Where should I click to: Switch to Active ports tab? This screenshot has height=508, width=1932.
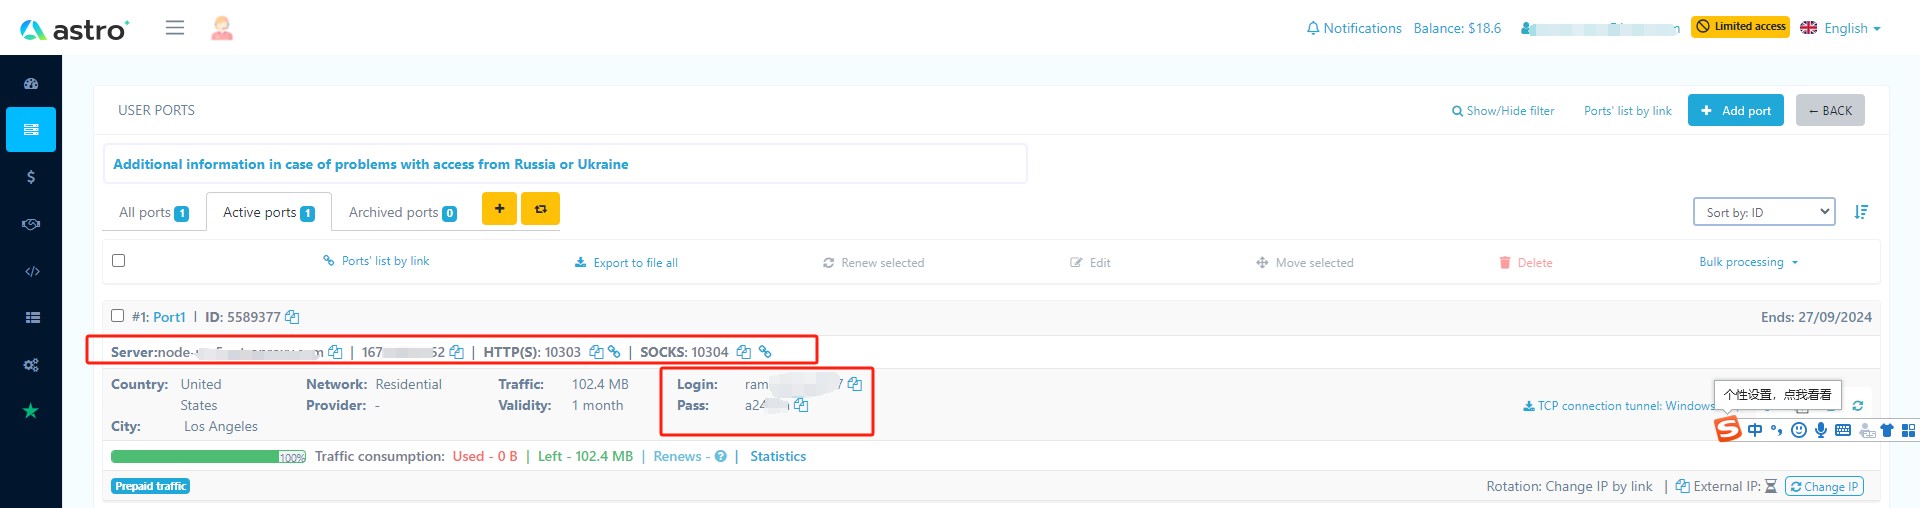(x=269, y=212)
